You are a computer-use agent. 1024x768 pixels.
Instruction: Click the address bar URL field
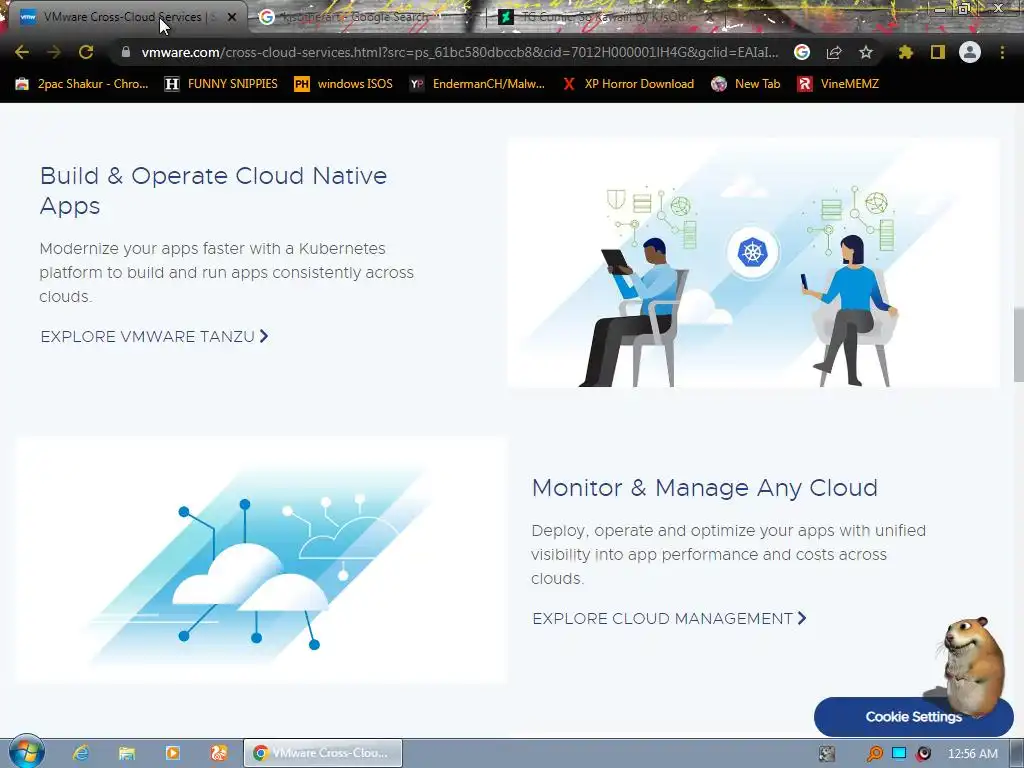[460, 52]
